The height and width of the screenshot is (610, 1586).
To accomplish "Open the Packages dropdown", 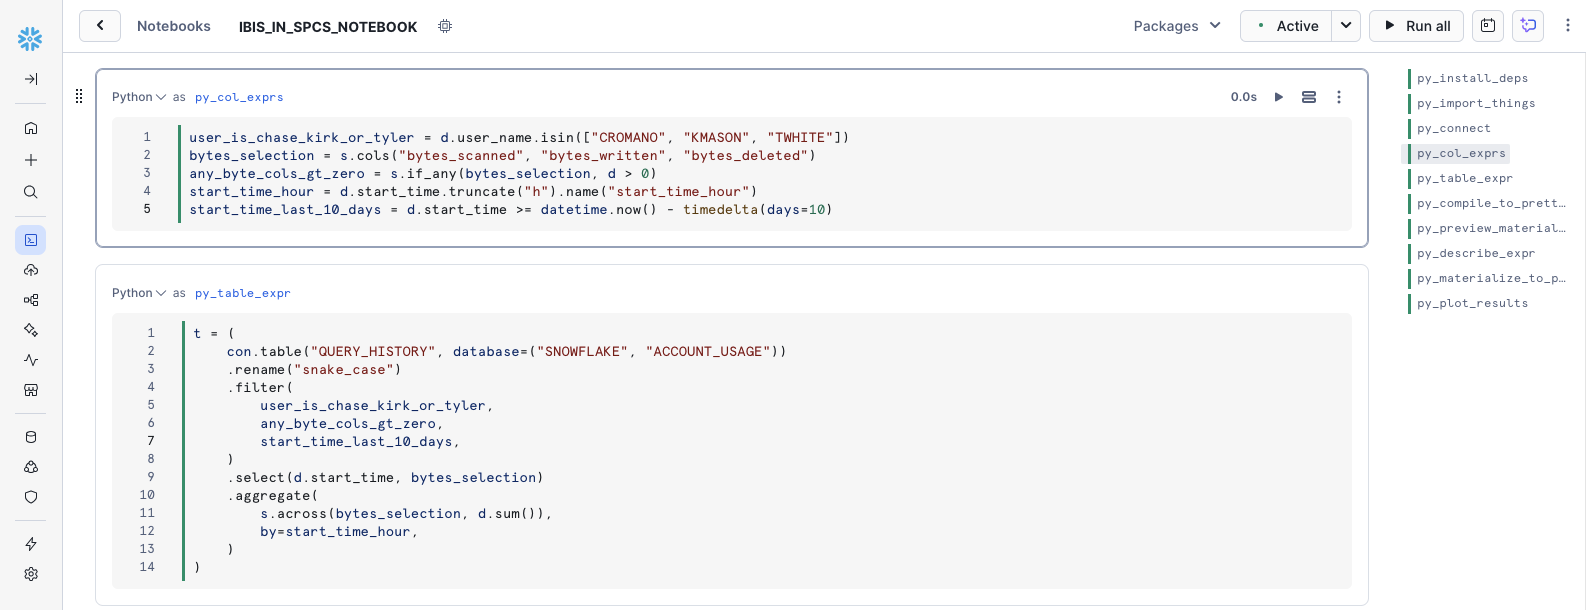I will pos(1177,26).
